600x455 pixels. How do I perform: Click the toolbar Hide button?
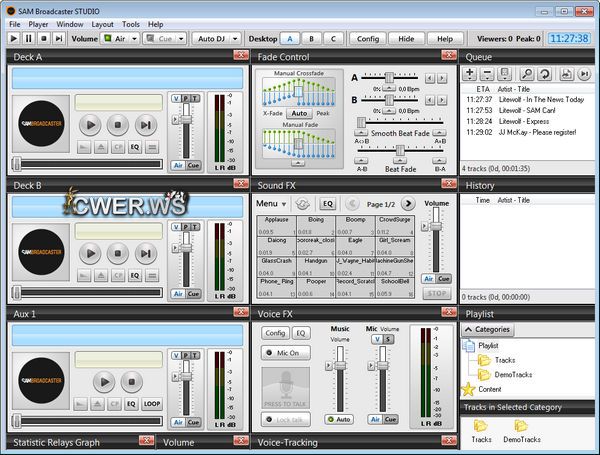406,39
